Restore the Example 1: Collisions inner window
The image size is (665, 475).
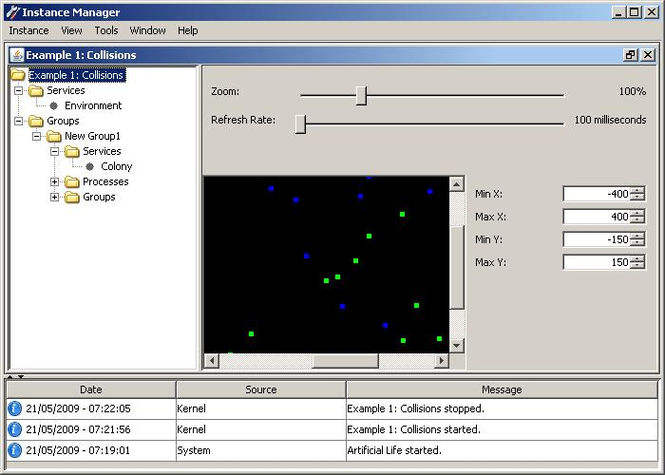(630, 55)
